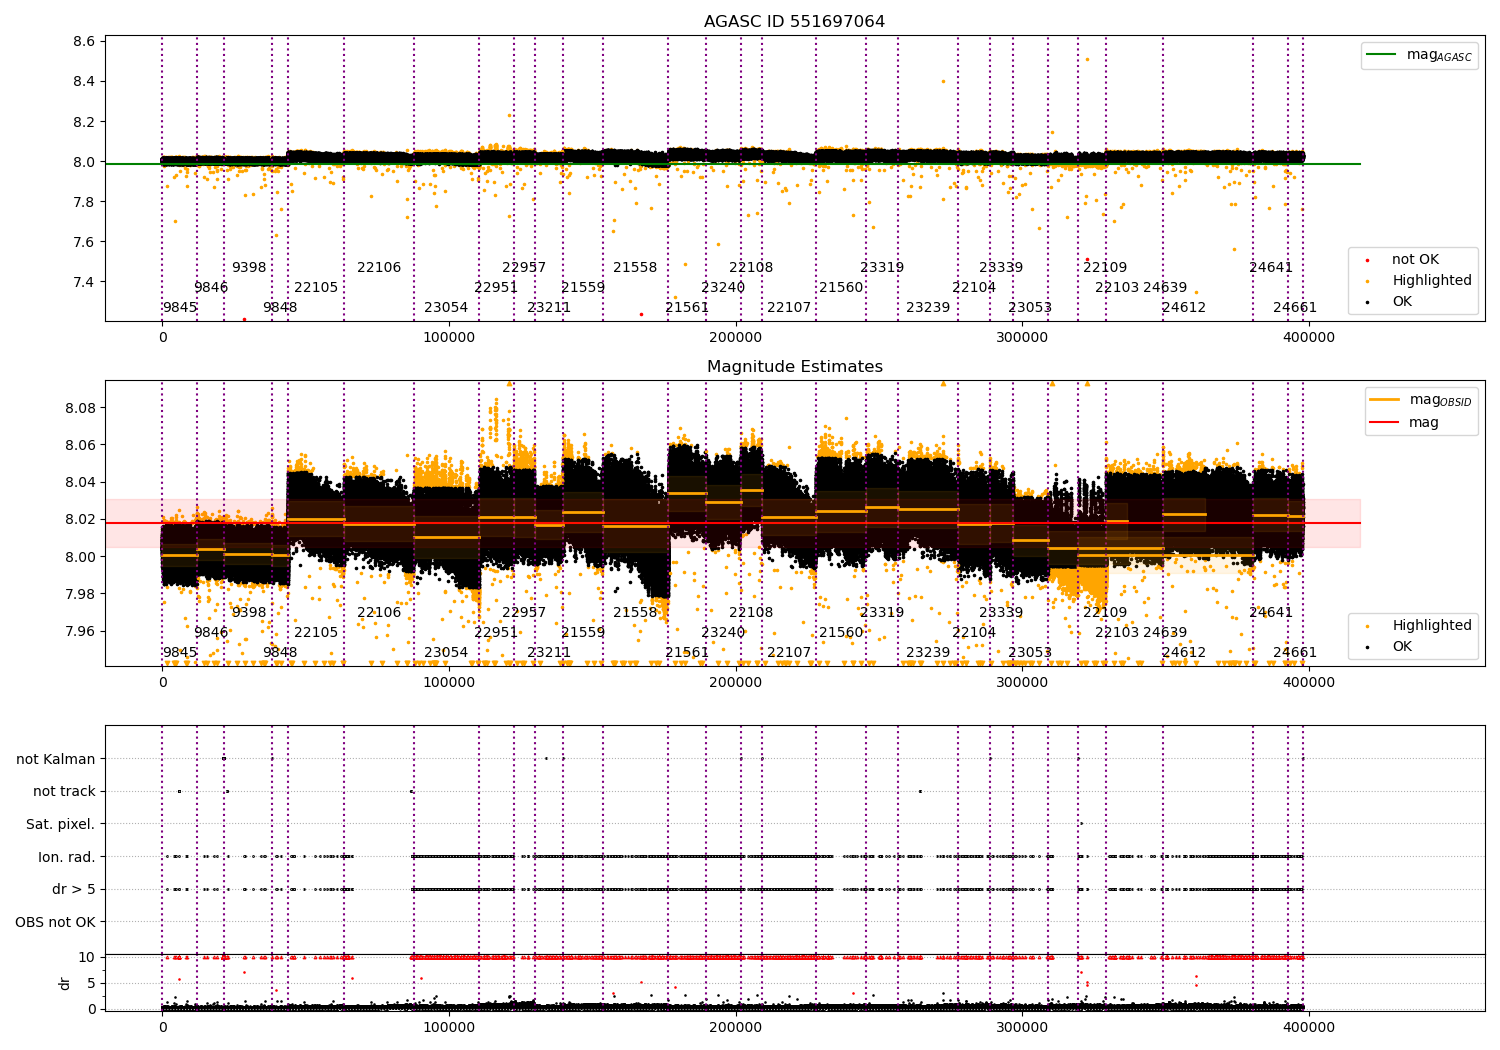Click the 8.6 y-axis tick label

[84, 42]
